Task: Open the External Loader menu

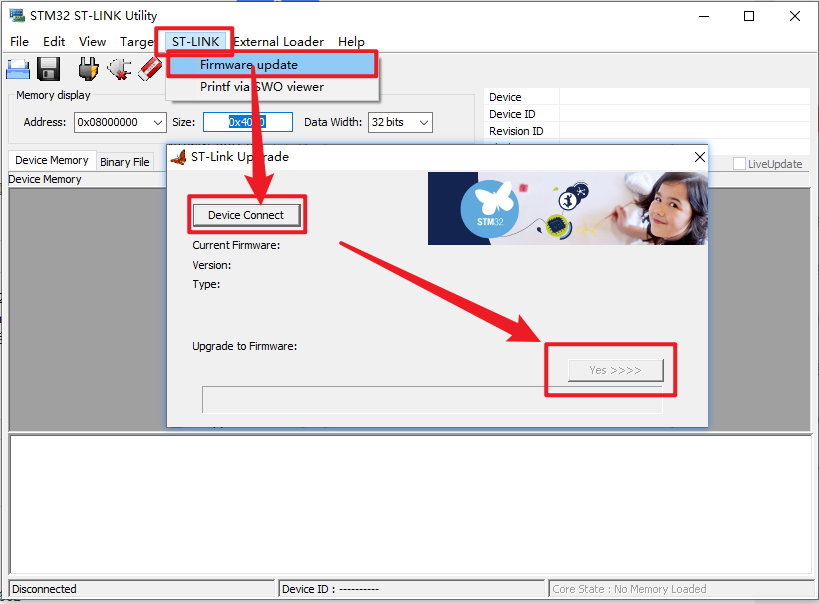Action: click(278, 41)
